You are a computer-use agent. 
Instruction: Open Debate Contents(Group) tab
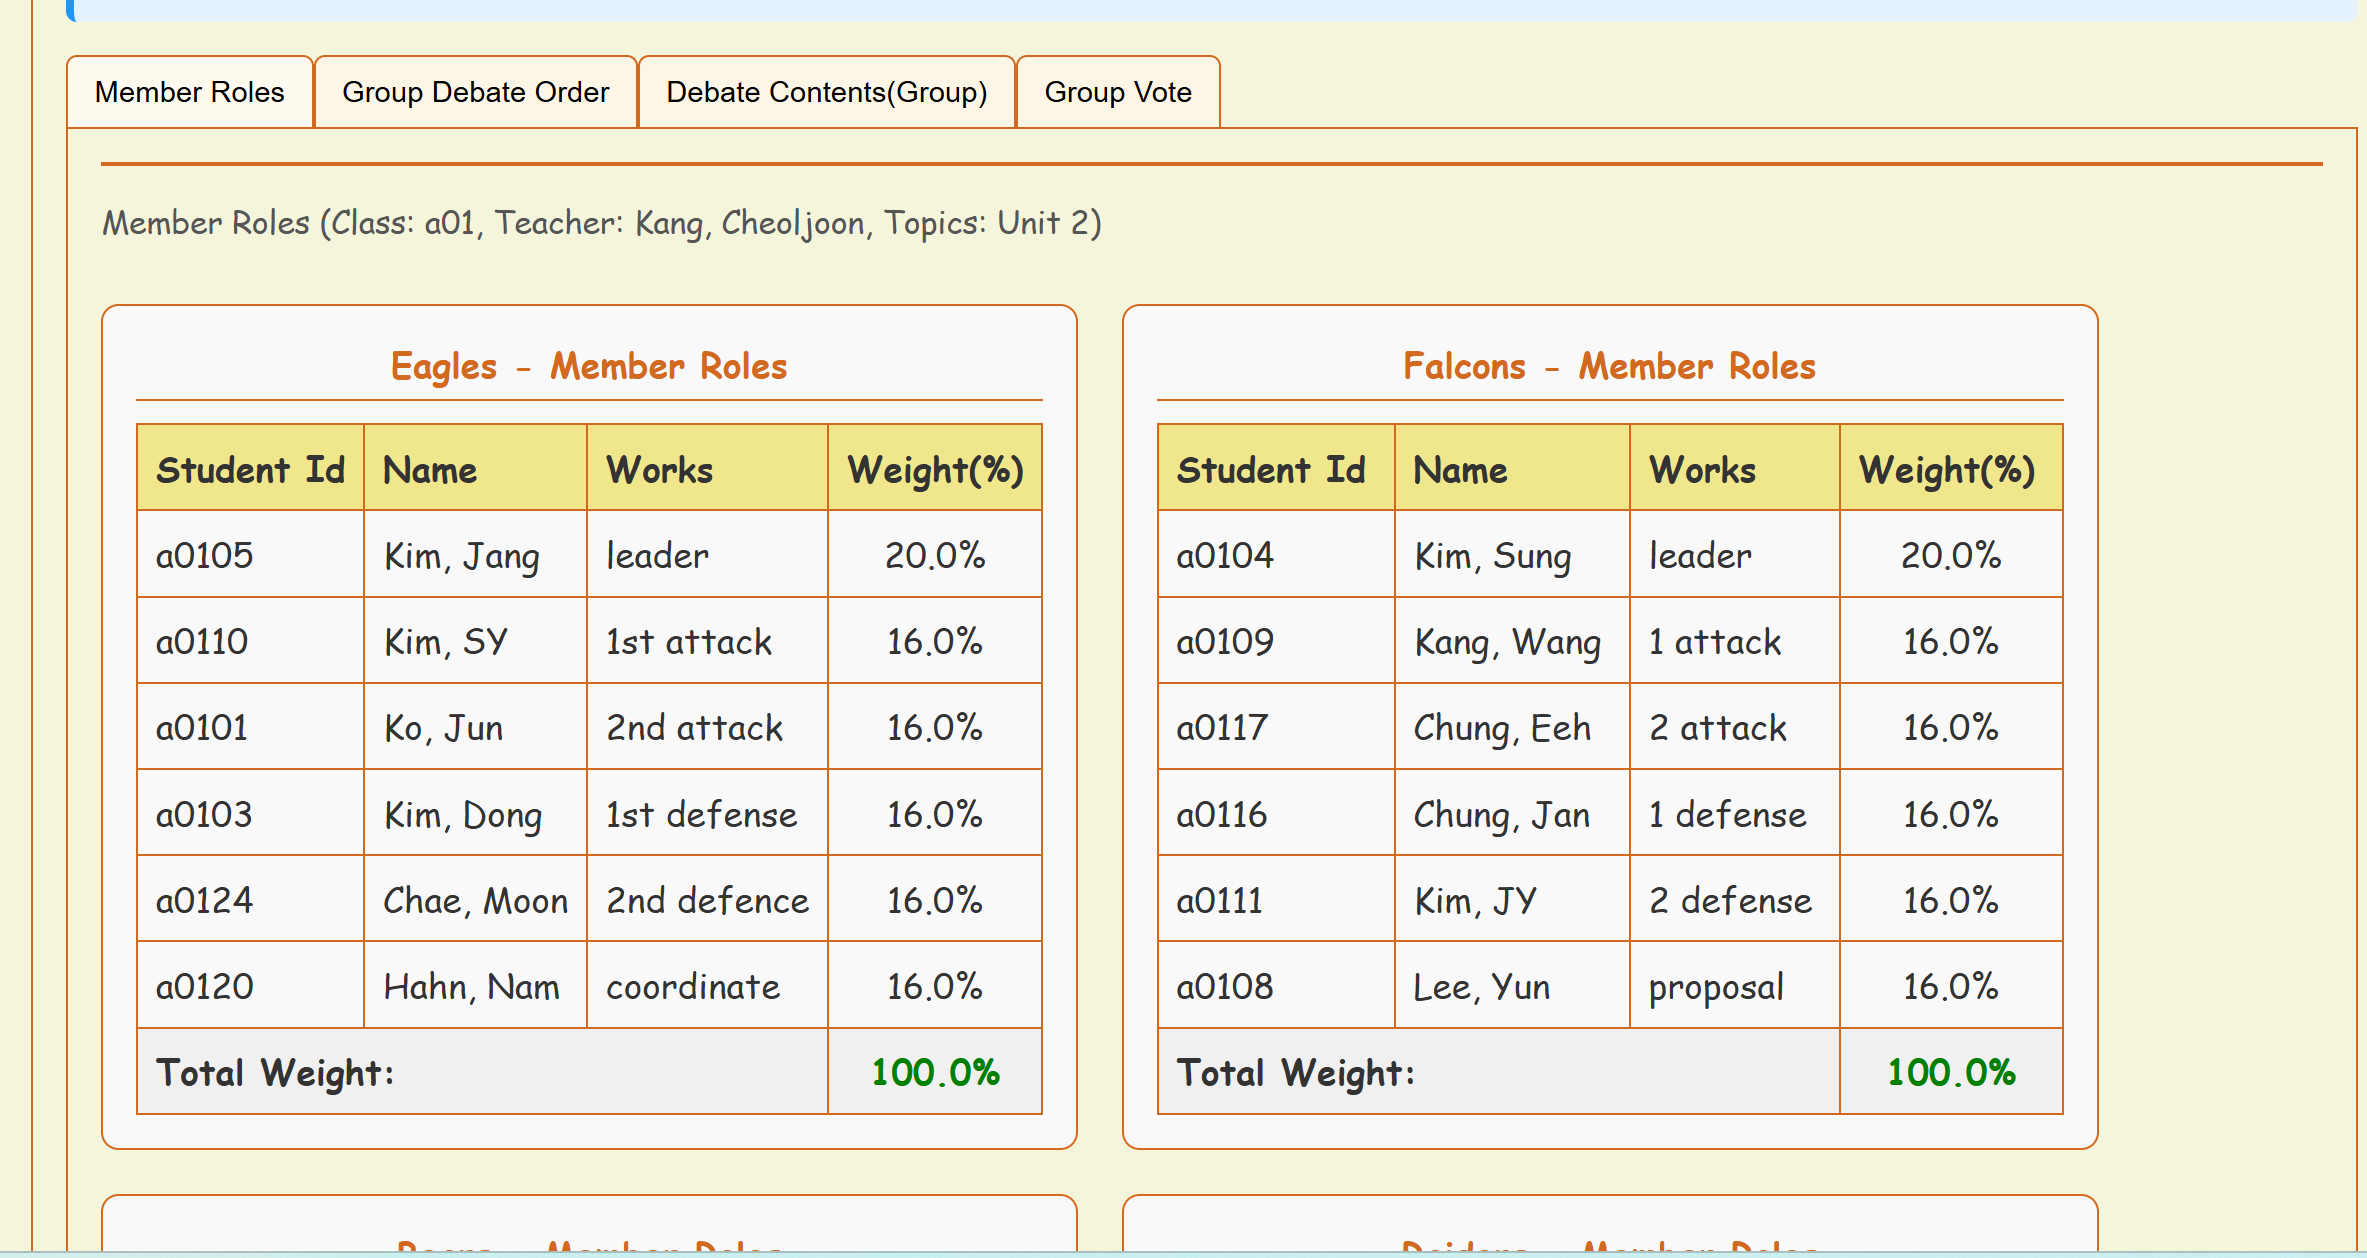[x=826, y=92]
